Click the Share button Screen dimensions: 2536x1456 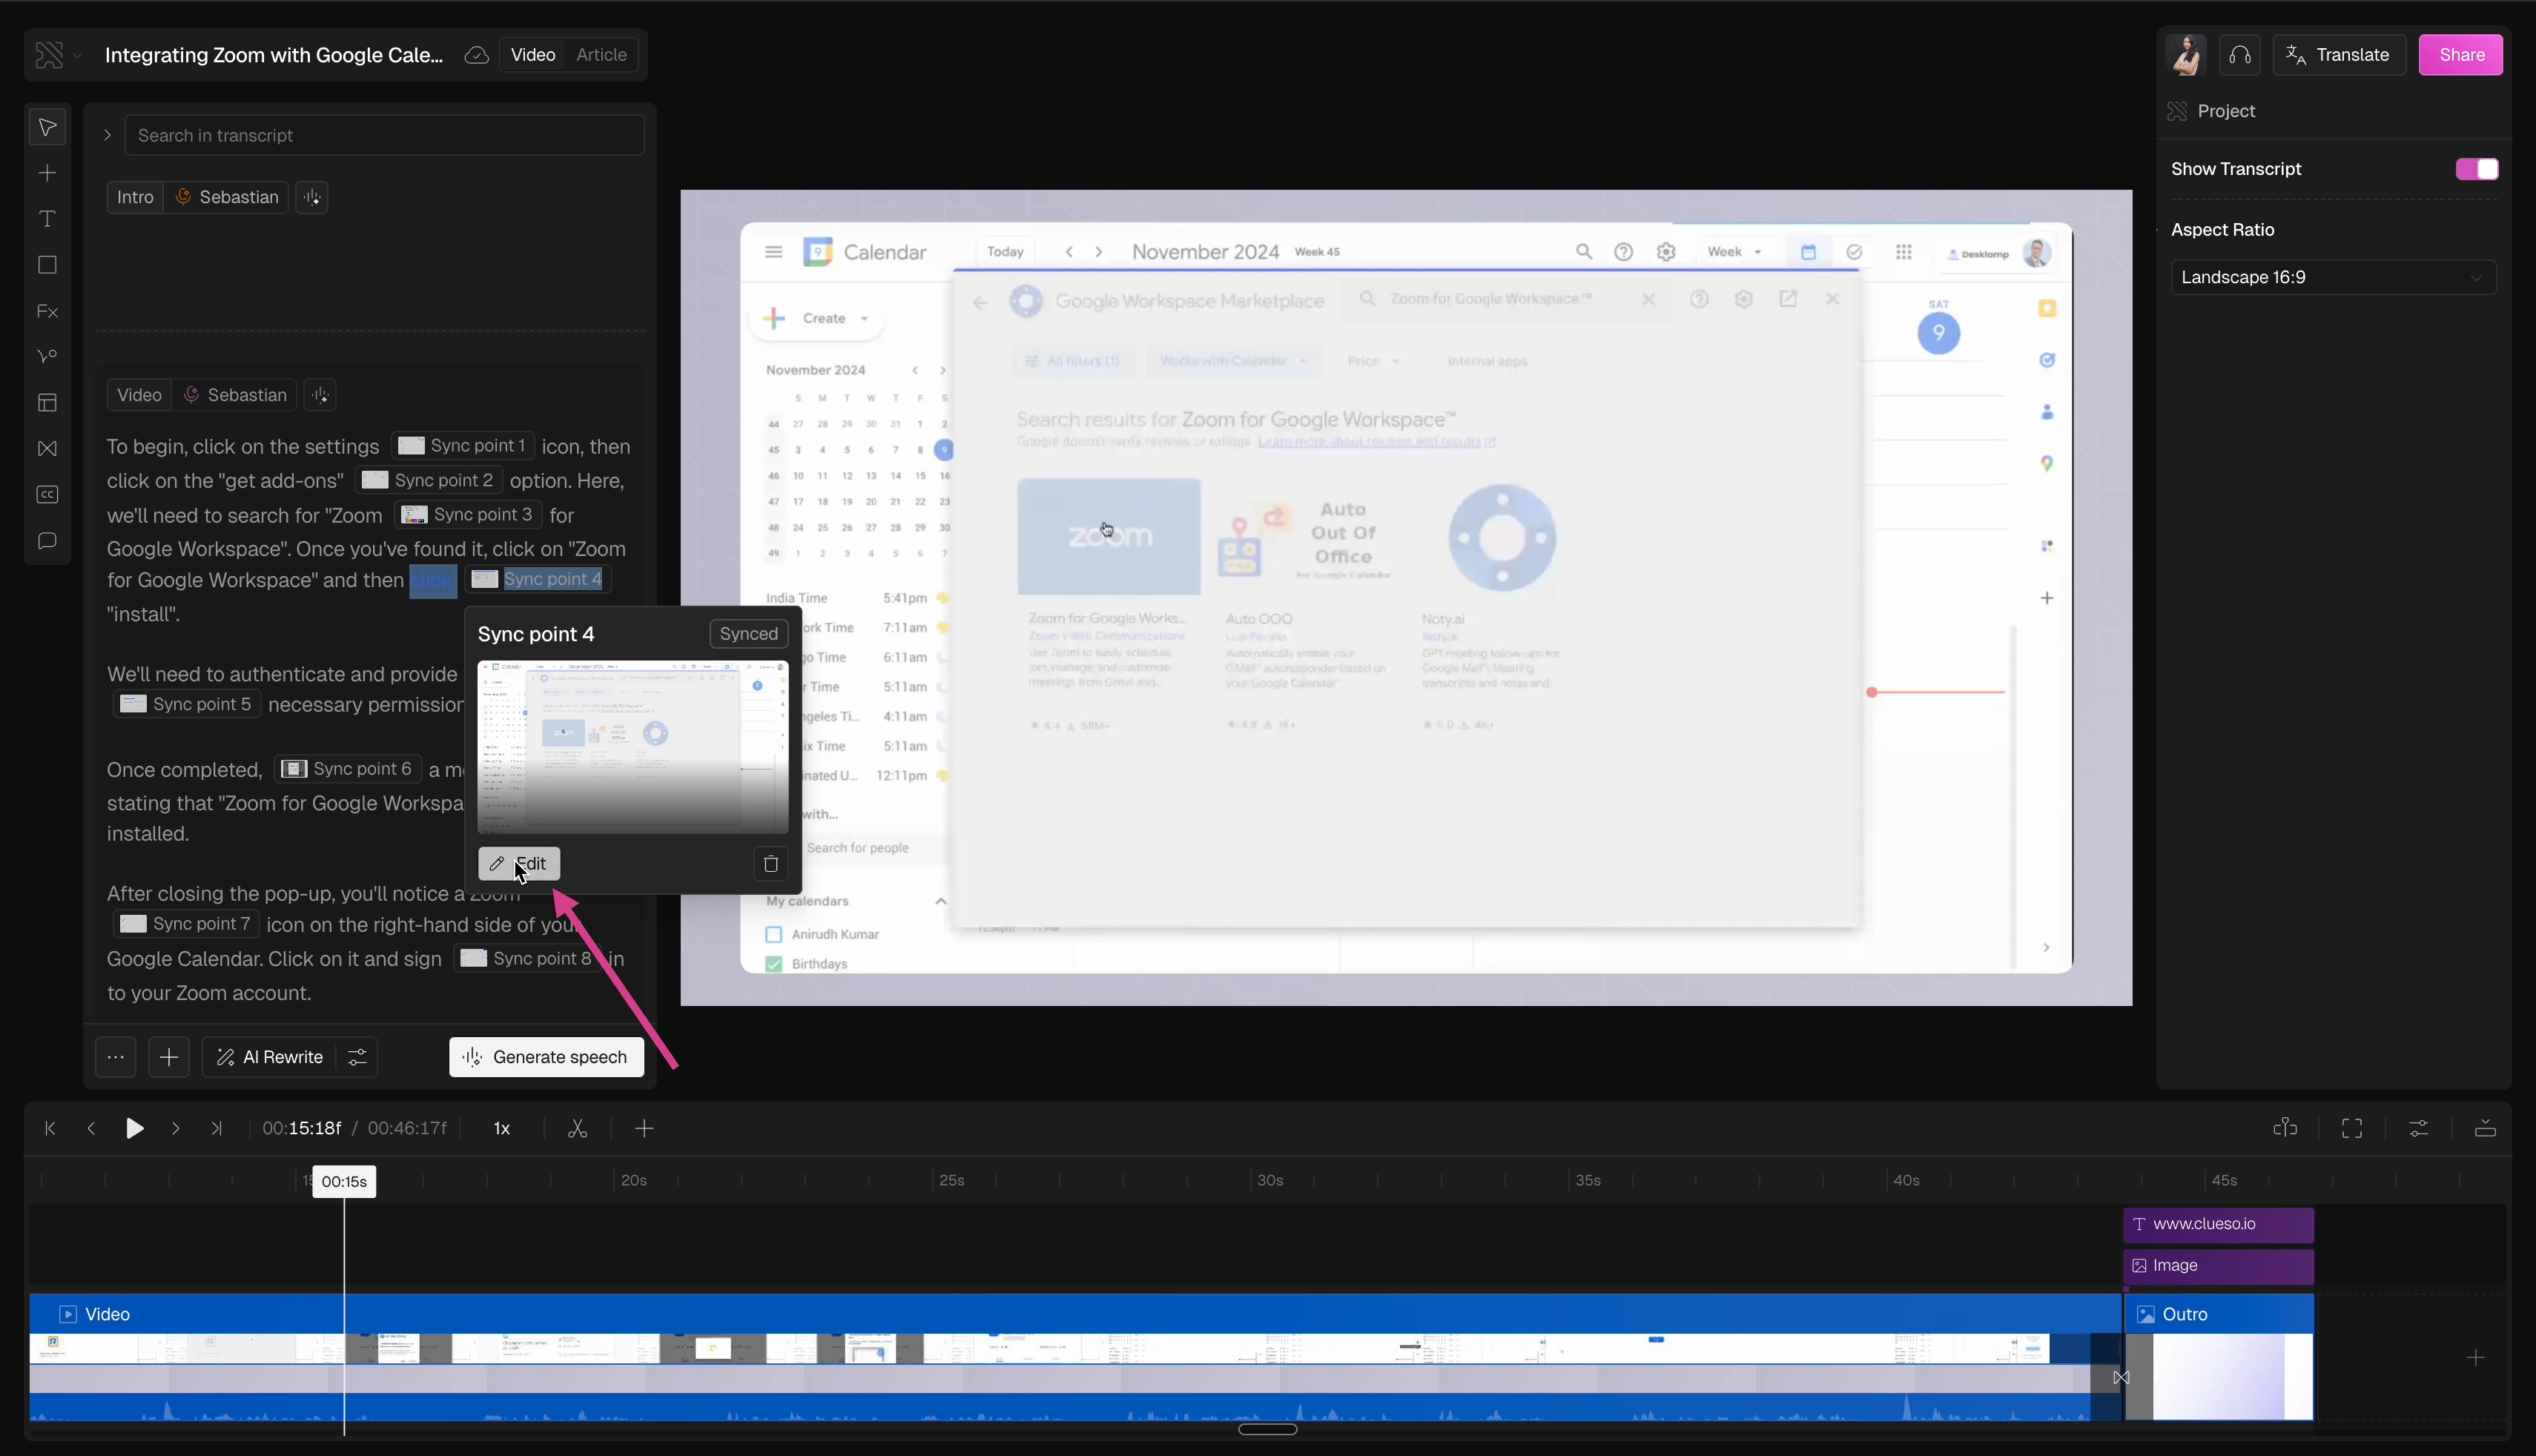pyautogui.click(x=2460, y=55)
